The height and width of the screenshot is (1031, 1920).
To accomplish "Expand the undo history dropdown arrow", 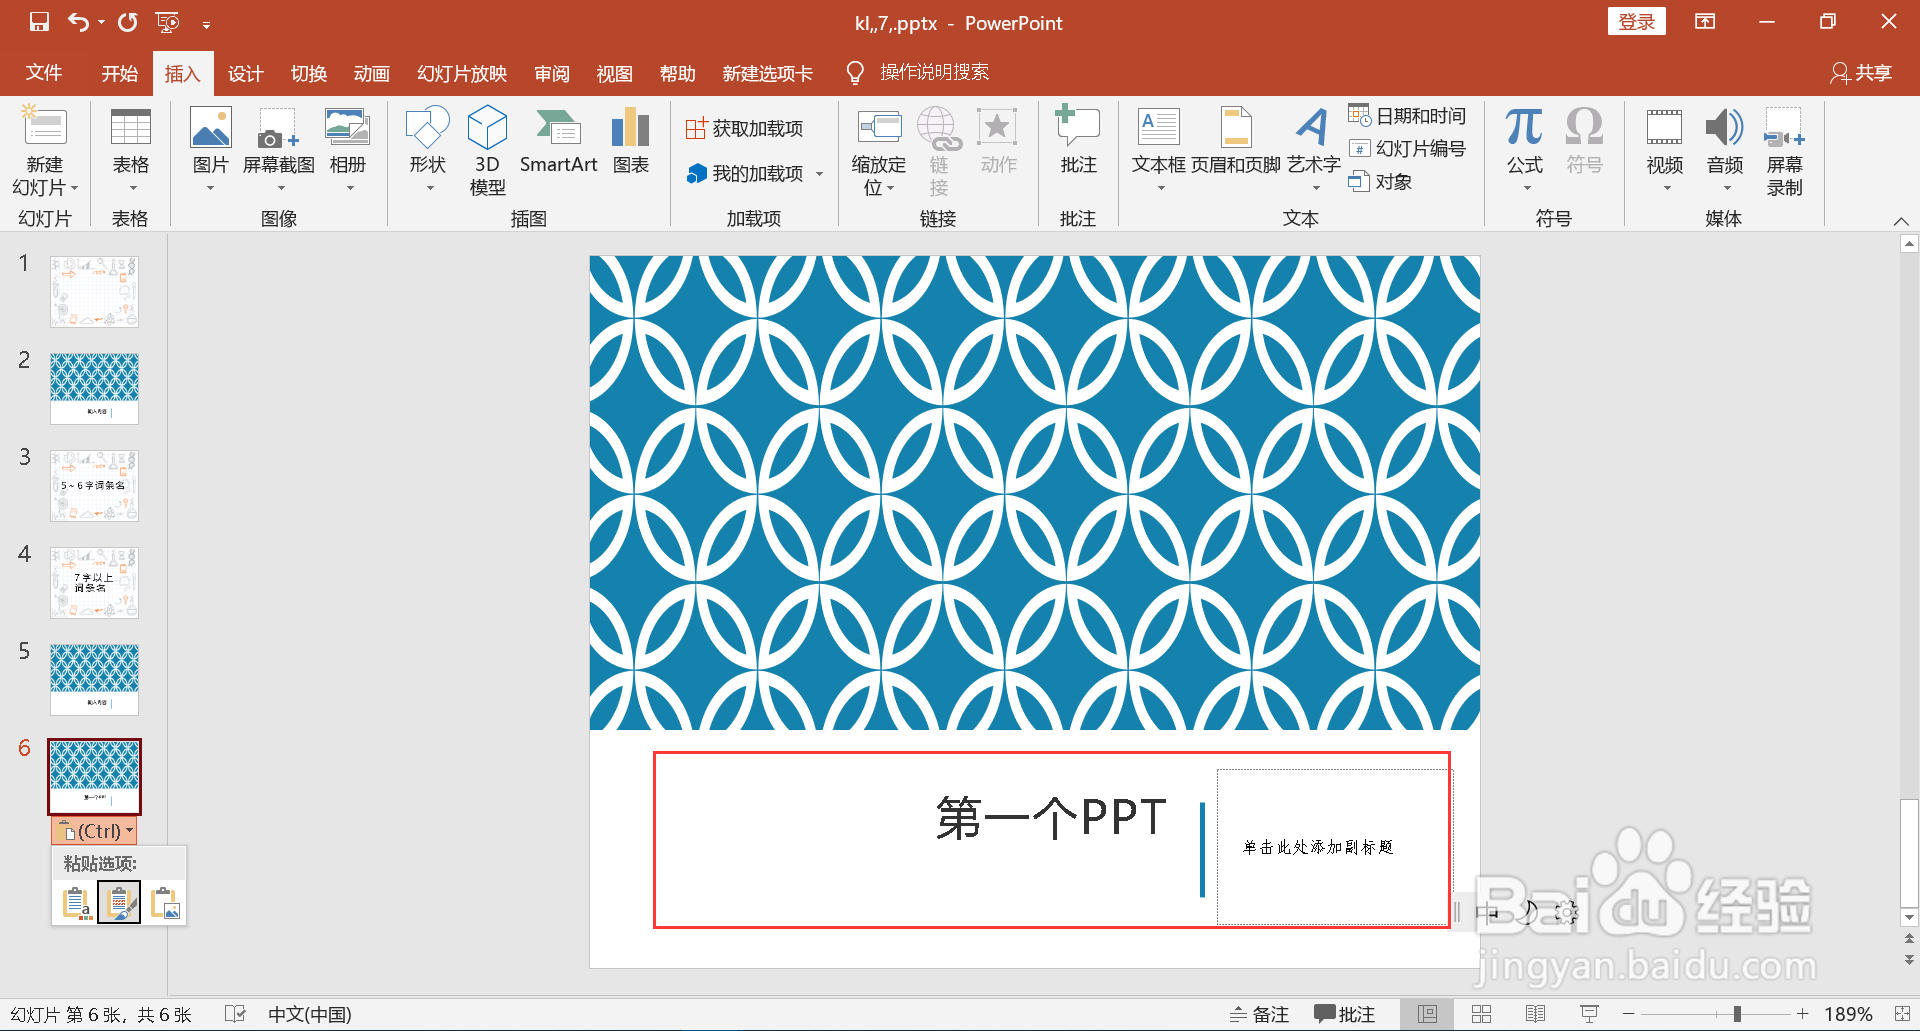I will 101,23.
